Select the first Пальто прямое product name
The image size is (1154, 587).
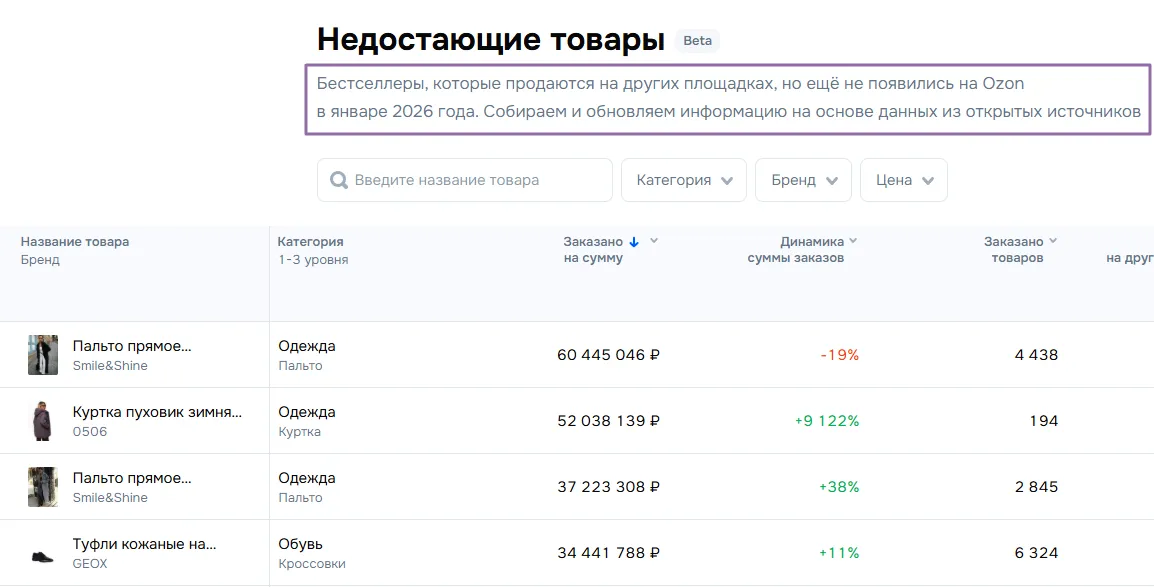[x=132, y=346]
